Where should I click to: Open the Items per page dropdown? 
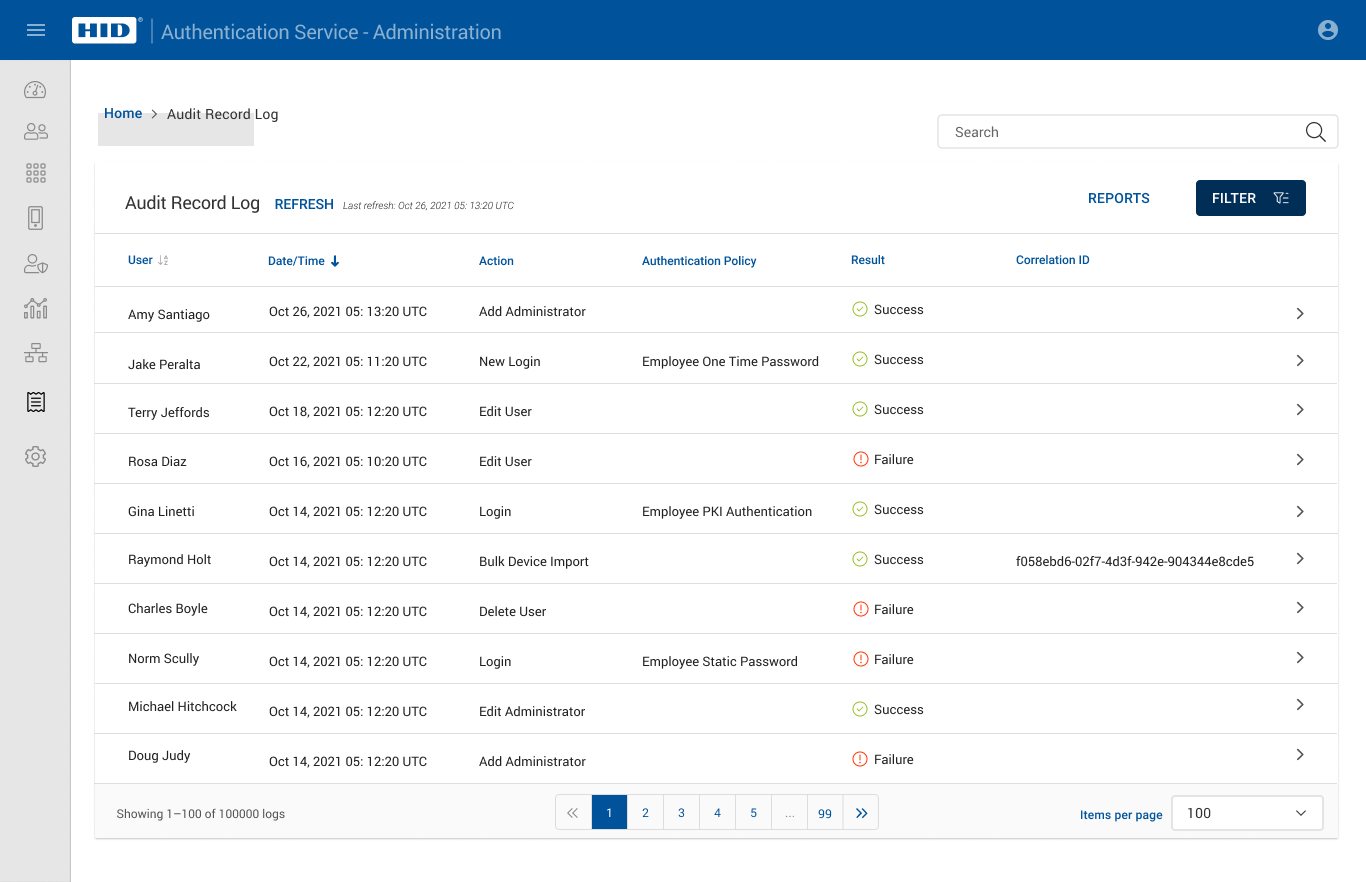tap(1247, 813)
